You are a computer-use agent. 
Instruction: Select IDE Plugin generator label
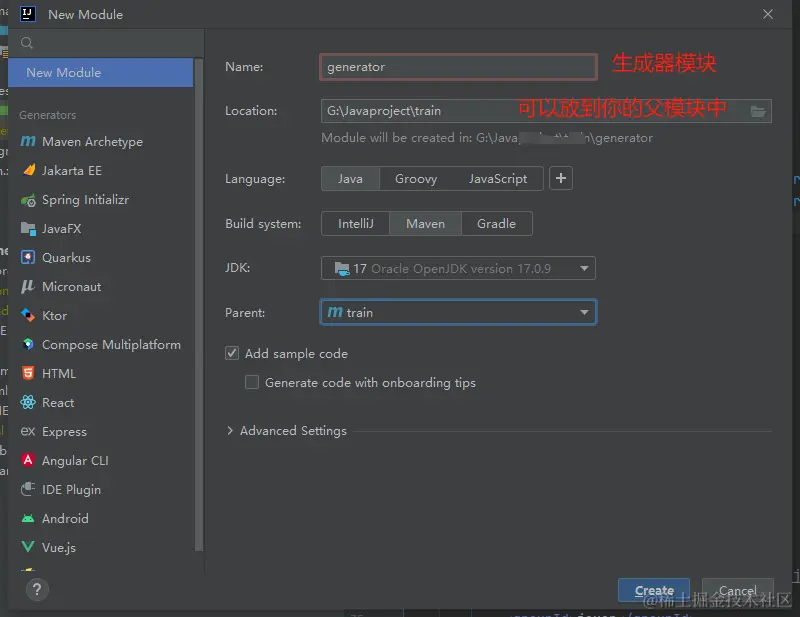[71, 489]
